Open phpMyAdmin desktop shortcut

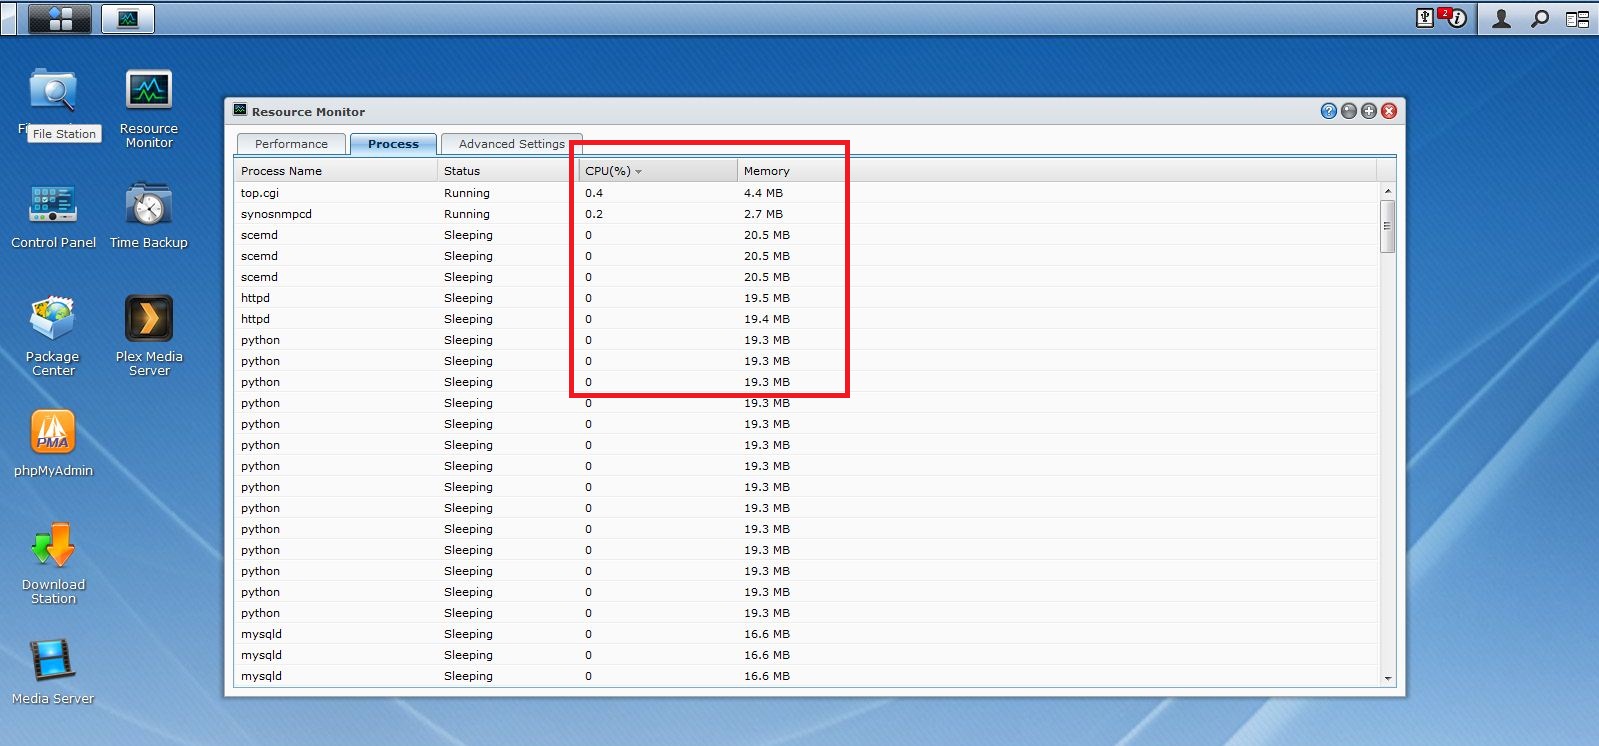(53, 434)
